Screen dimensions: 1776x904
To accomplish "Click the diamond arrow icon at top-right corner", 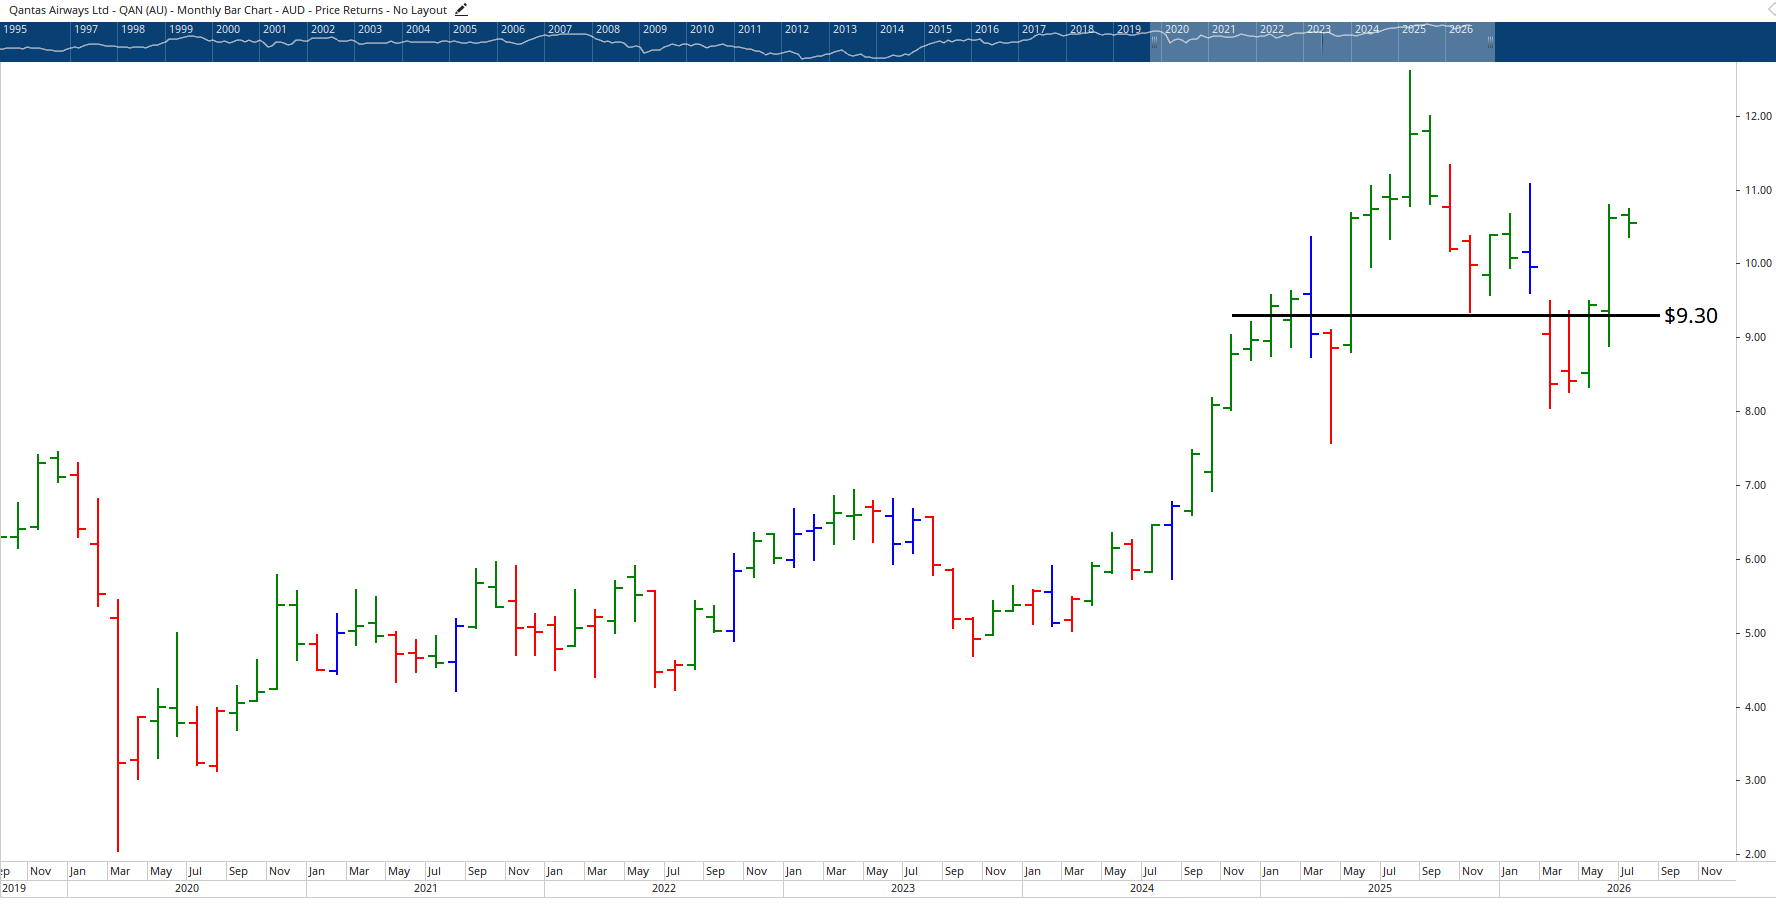I will (1770, 9).
